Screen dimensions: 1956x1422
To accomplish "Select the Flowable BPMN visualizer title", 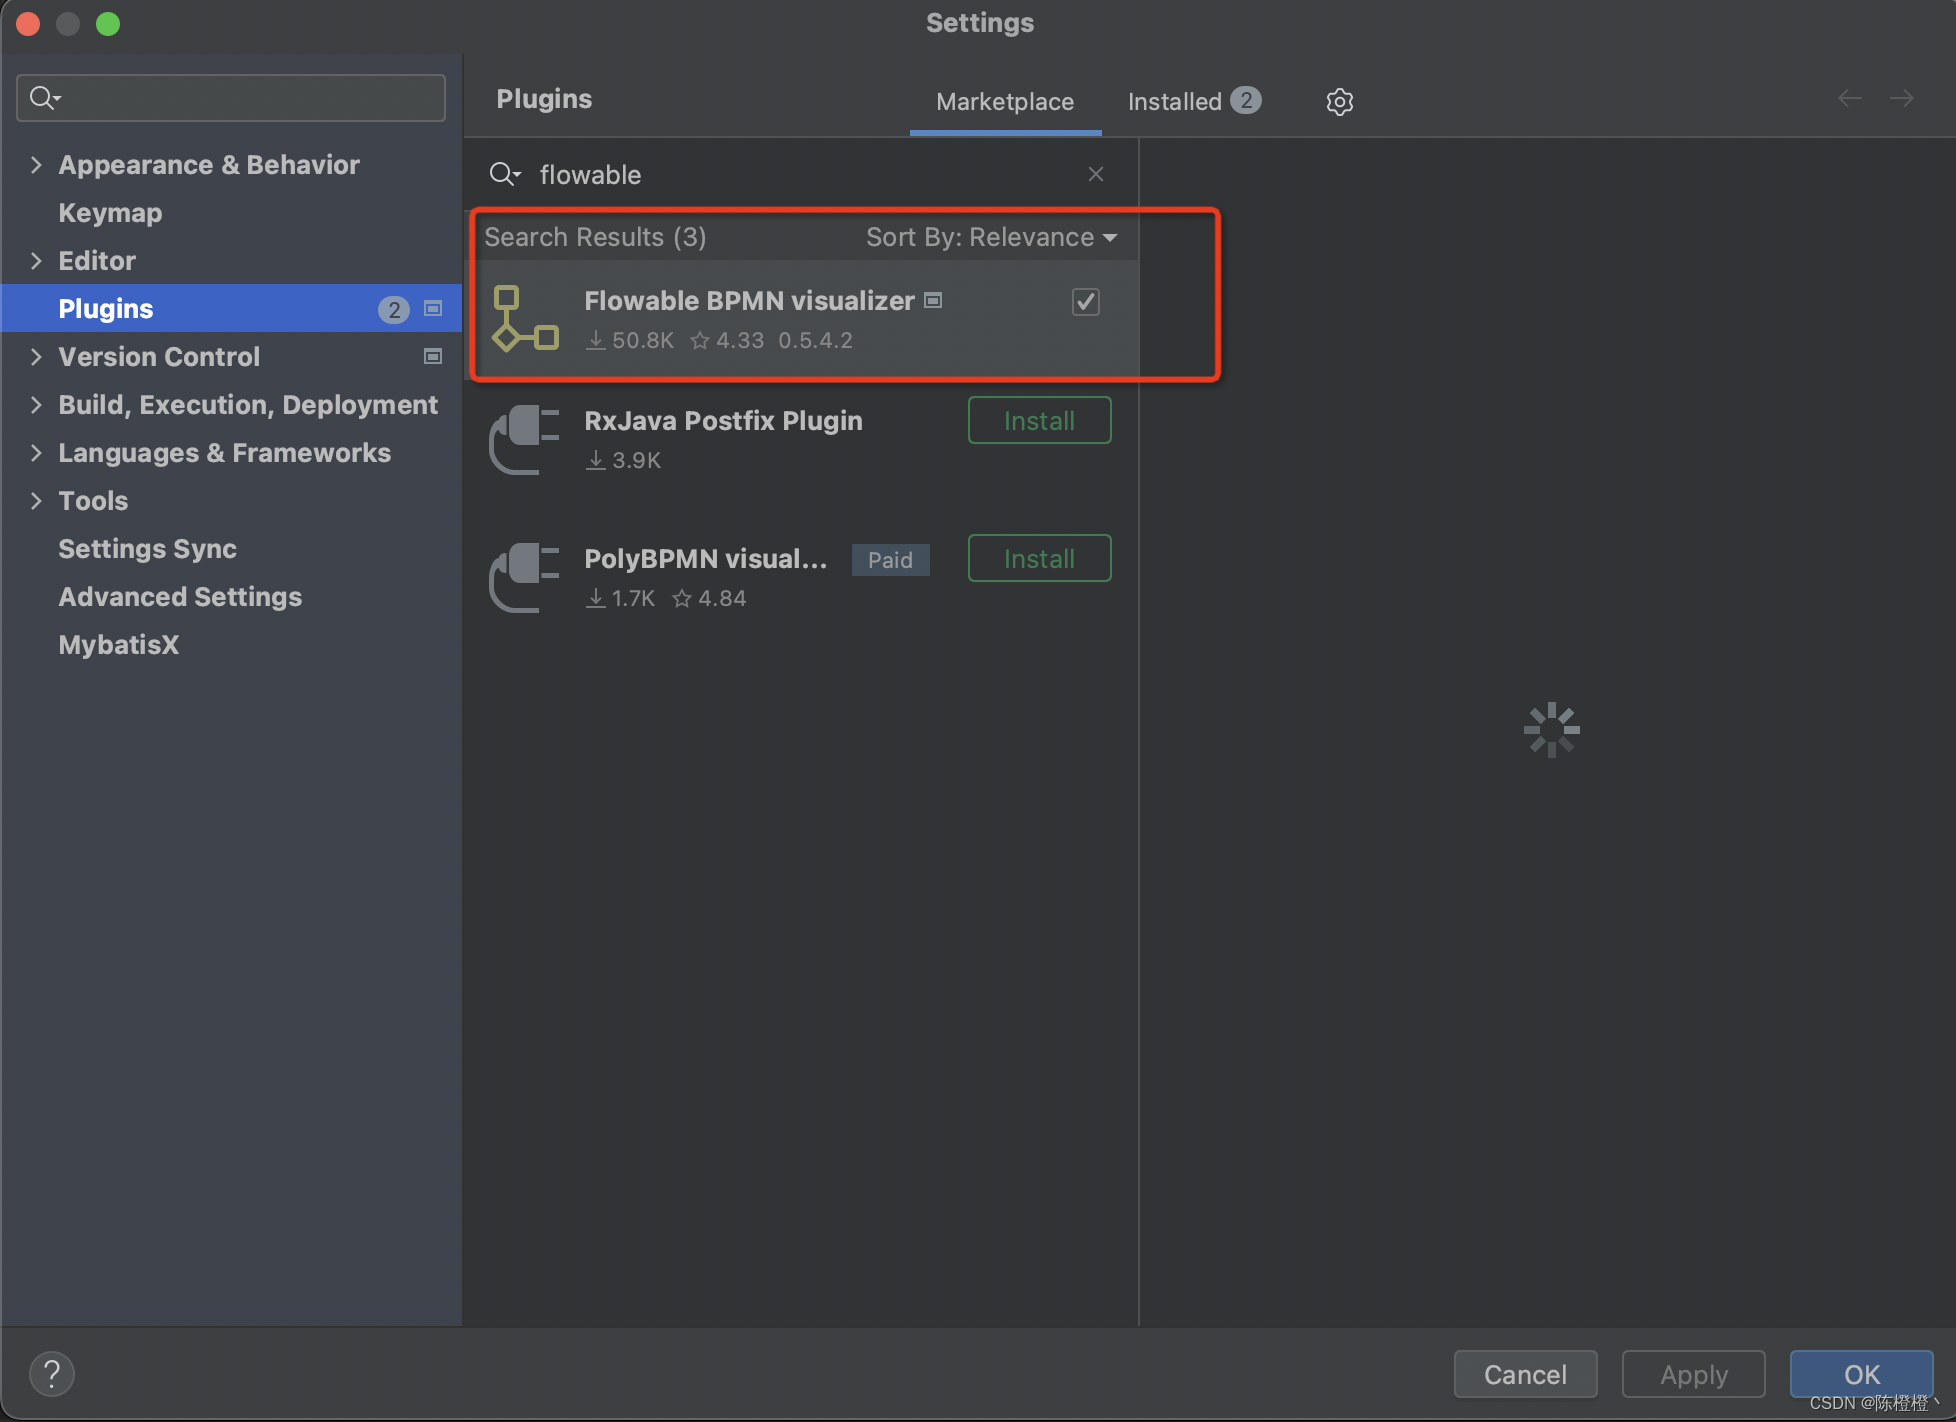I will pos(749,300).
